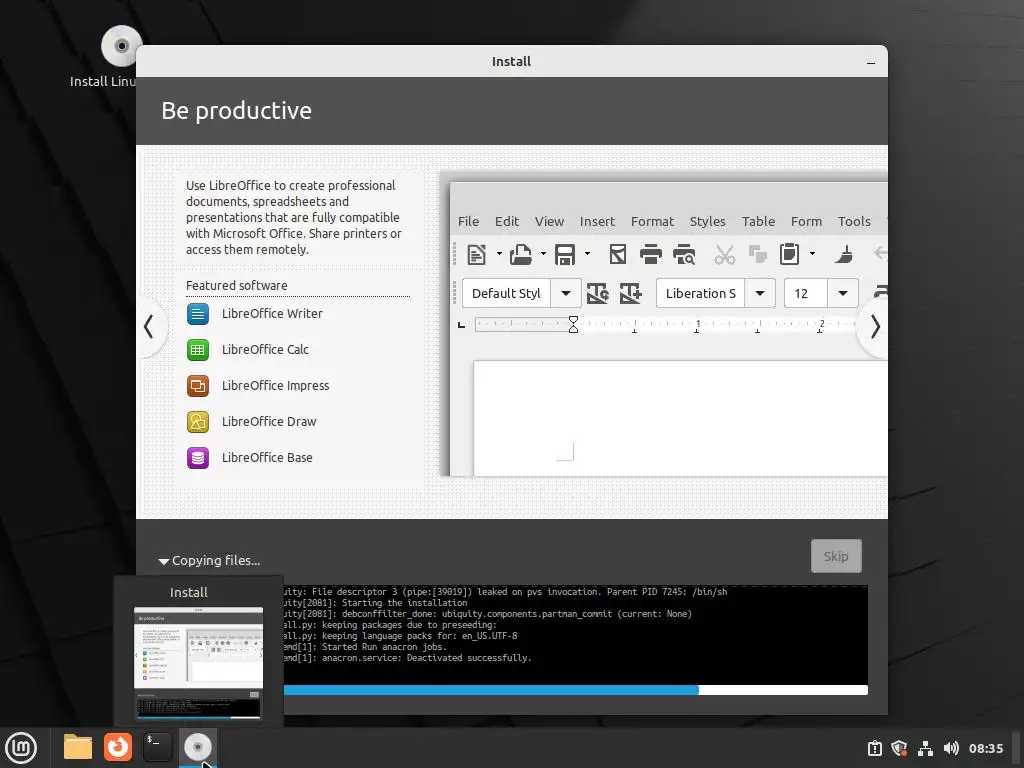Click the LibreOffice Impress label

275,385
